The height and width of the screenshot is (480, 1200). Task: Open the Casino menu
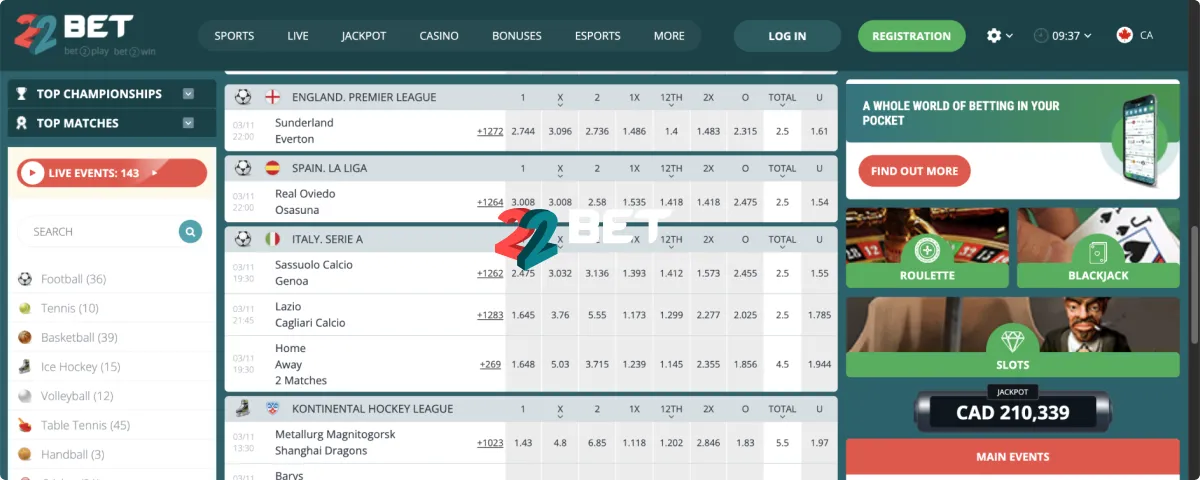tap(439, 36)
